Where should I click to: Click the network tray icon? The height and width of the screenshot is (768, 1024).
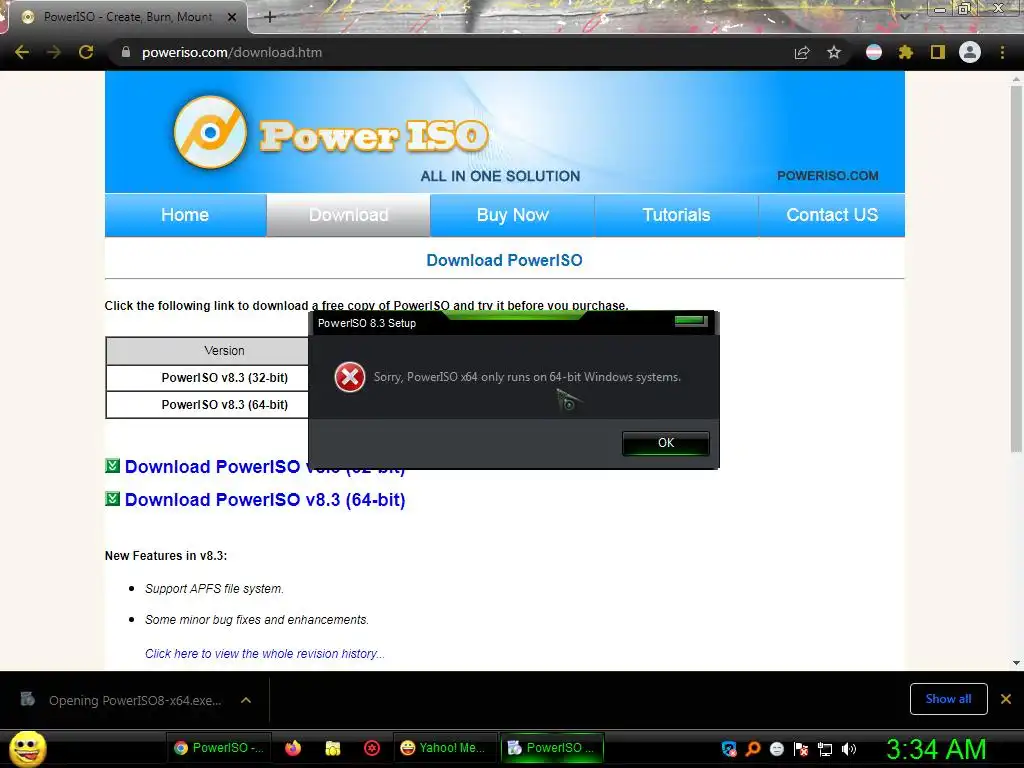pyautogui.click(x=825, y=749)
